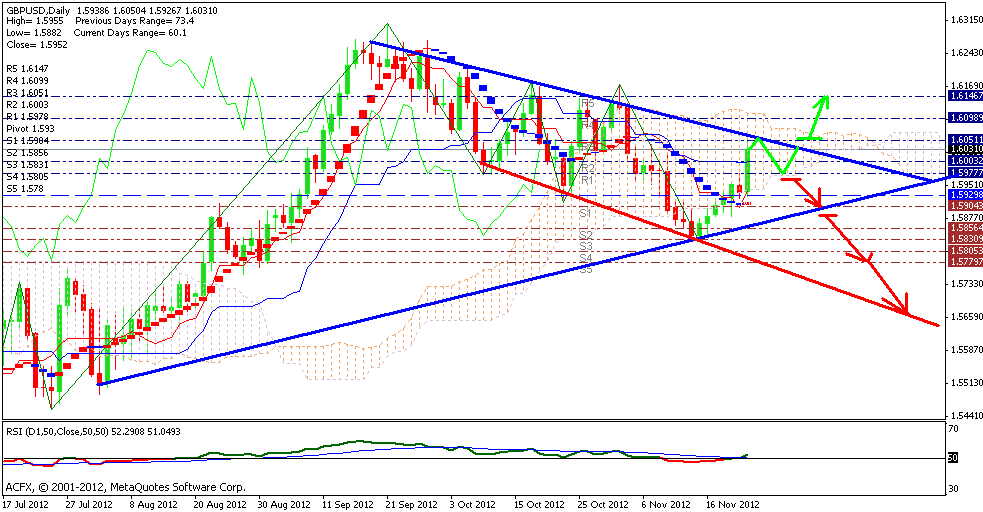
Task: Click the 1.57797 red price tag
Action: 965,262
